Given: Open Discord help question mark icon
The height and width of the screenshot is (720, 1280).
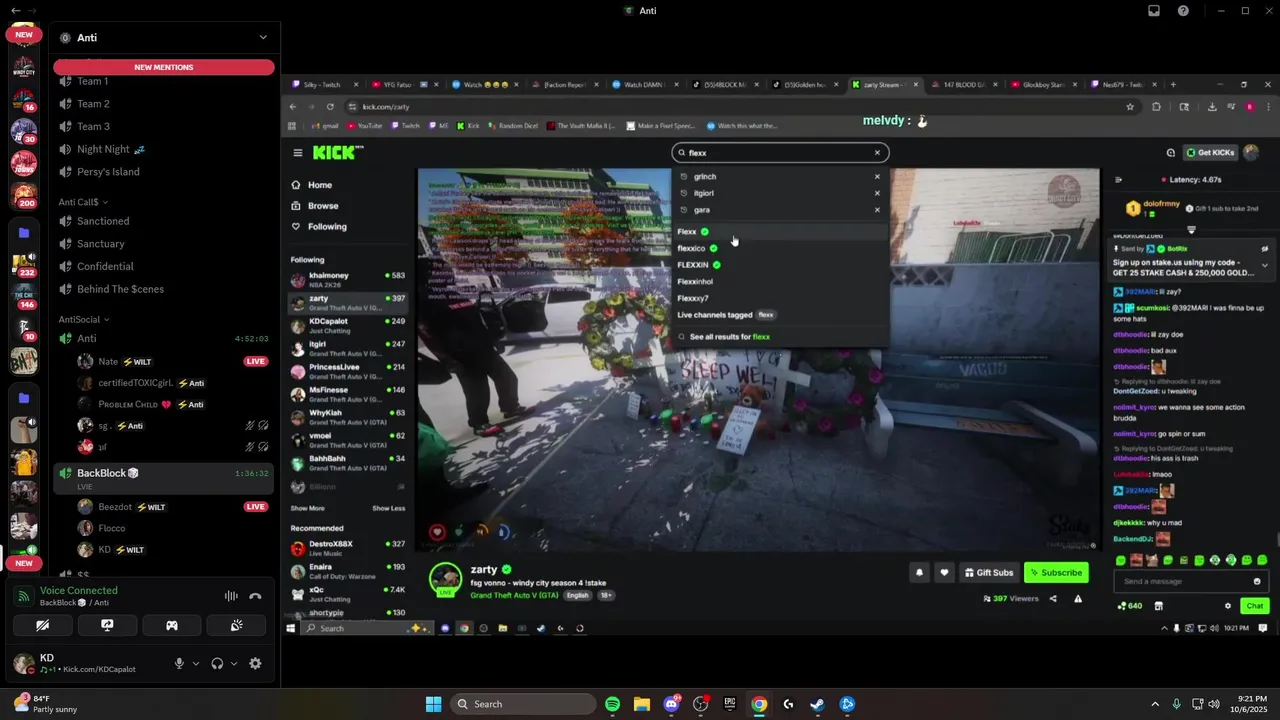Looking at the screenshot, I should coord(1184,11).
